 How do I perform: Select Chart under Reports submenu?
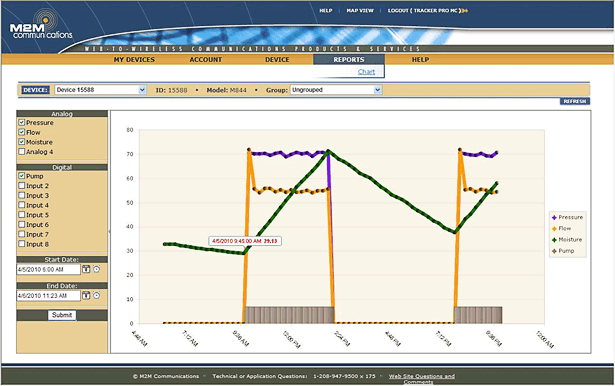(366, 72)
